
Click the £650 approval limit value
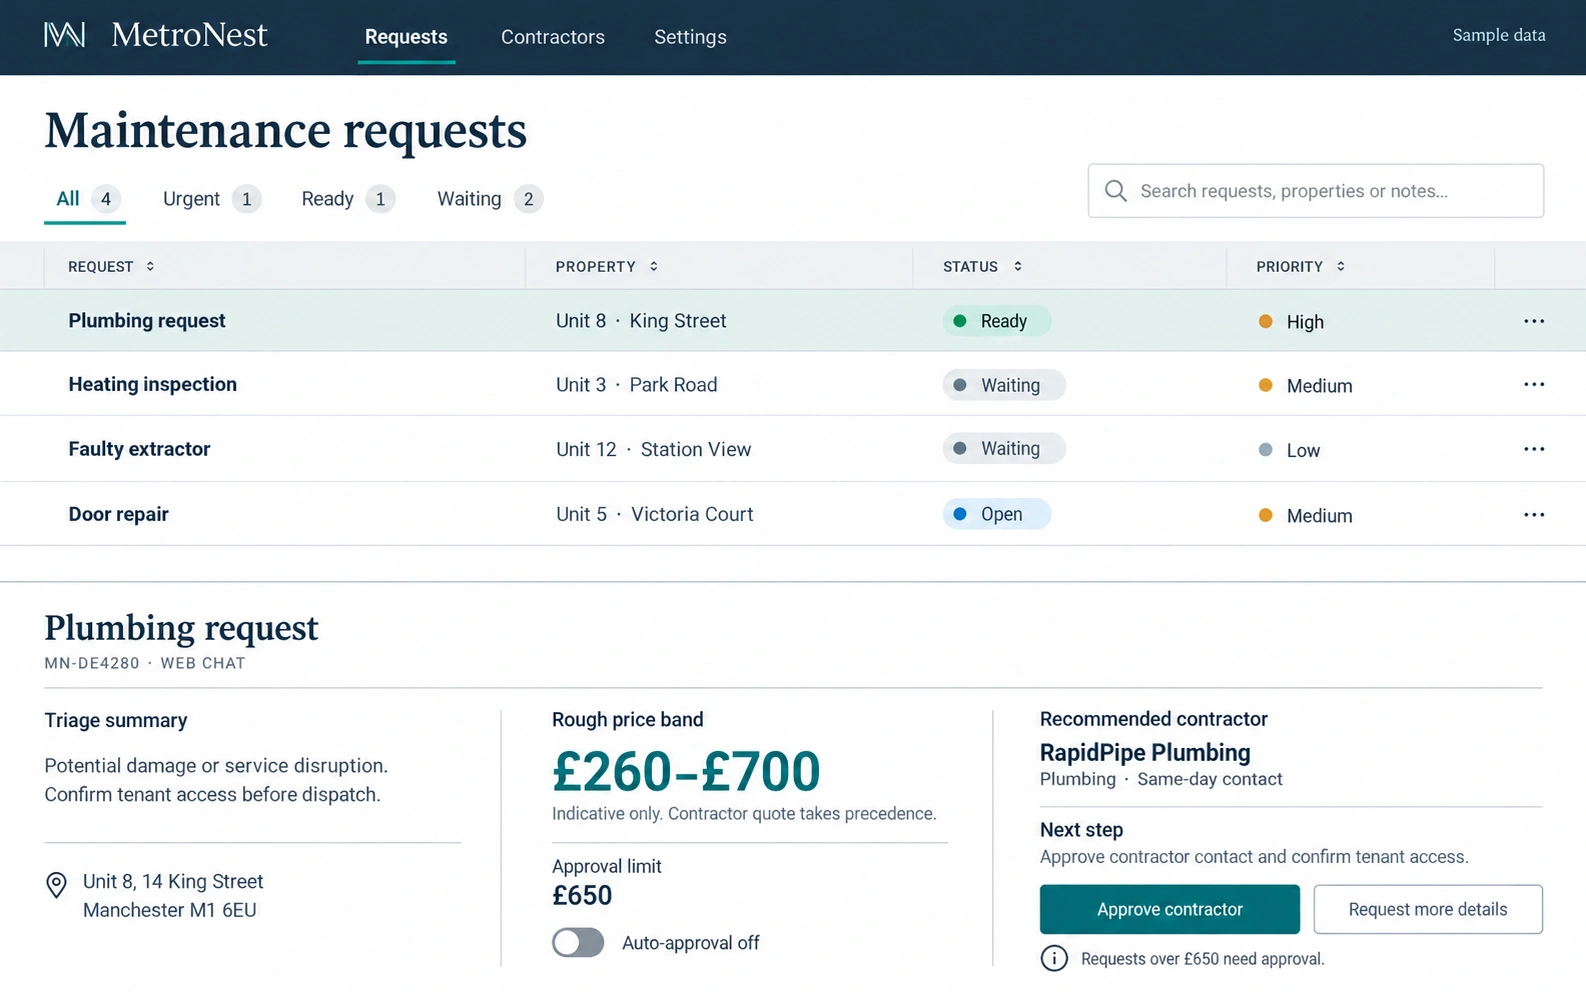pos(582,896)
